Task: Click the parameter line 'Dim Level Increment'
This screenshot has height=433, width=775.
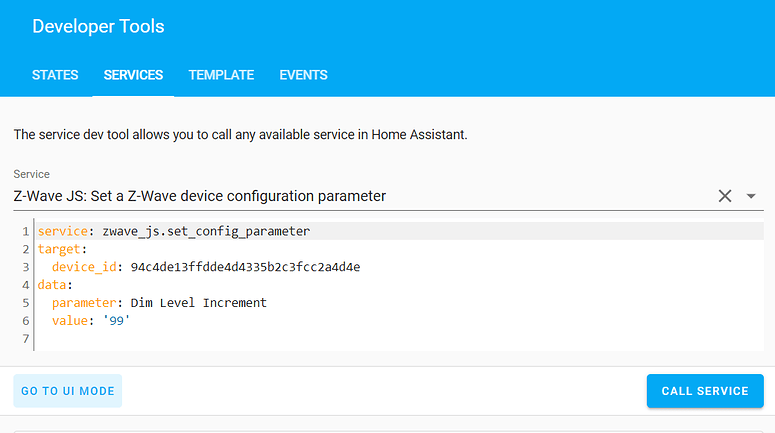Action: click(x=159, y=303)
